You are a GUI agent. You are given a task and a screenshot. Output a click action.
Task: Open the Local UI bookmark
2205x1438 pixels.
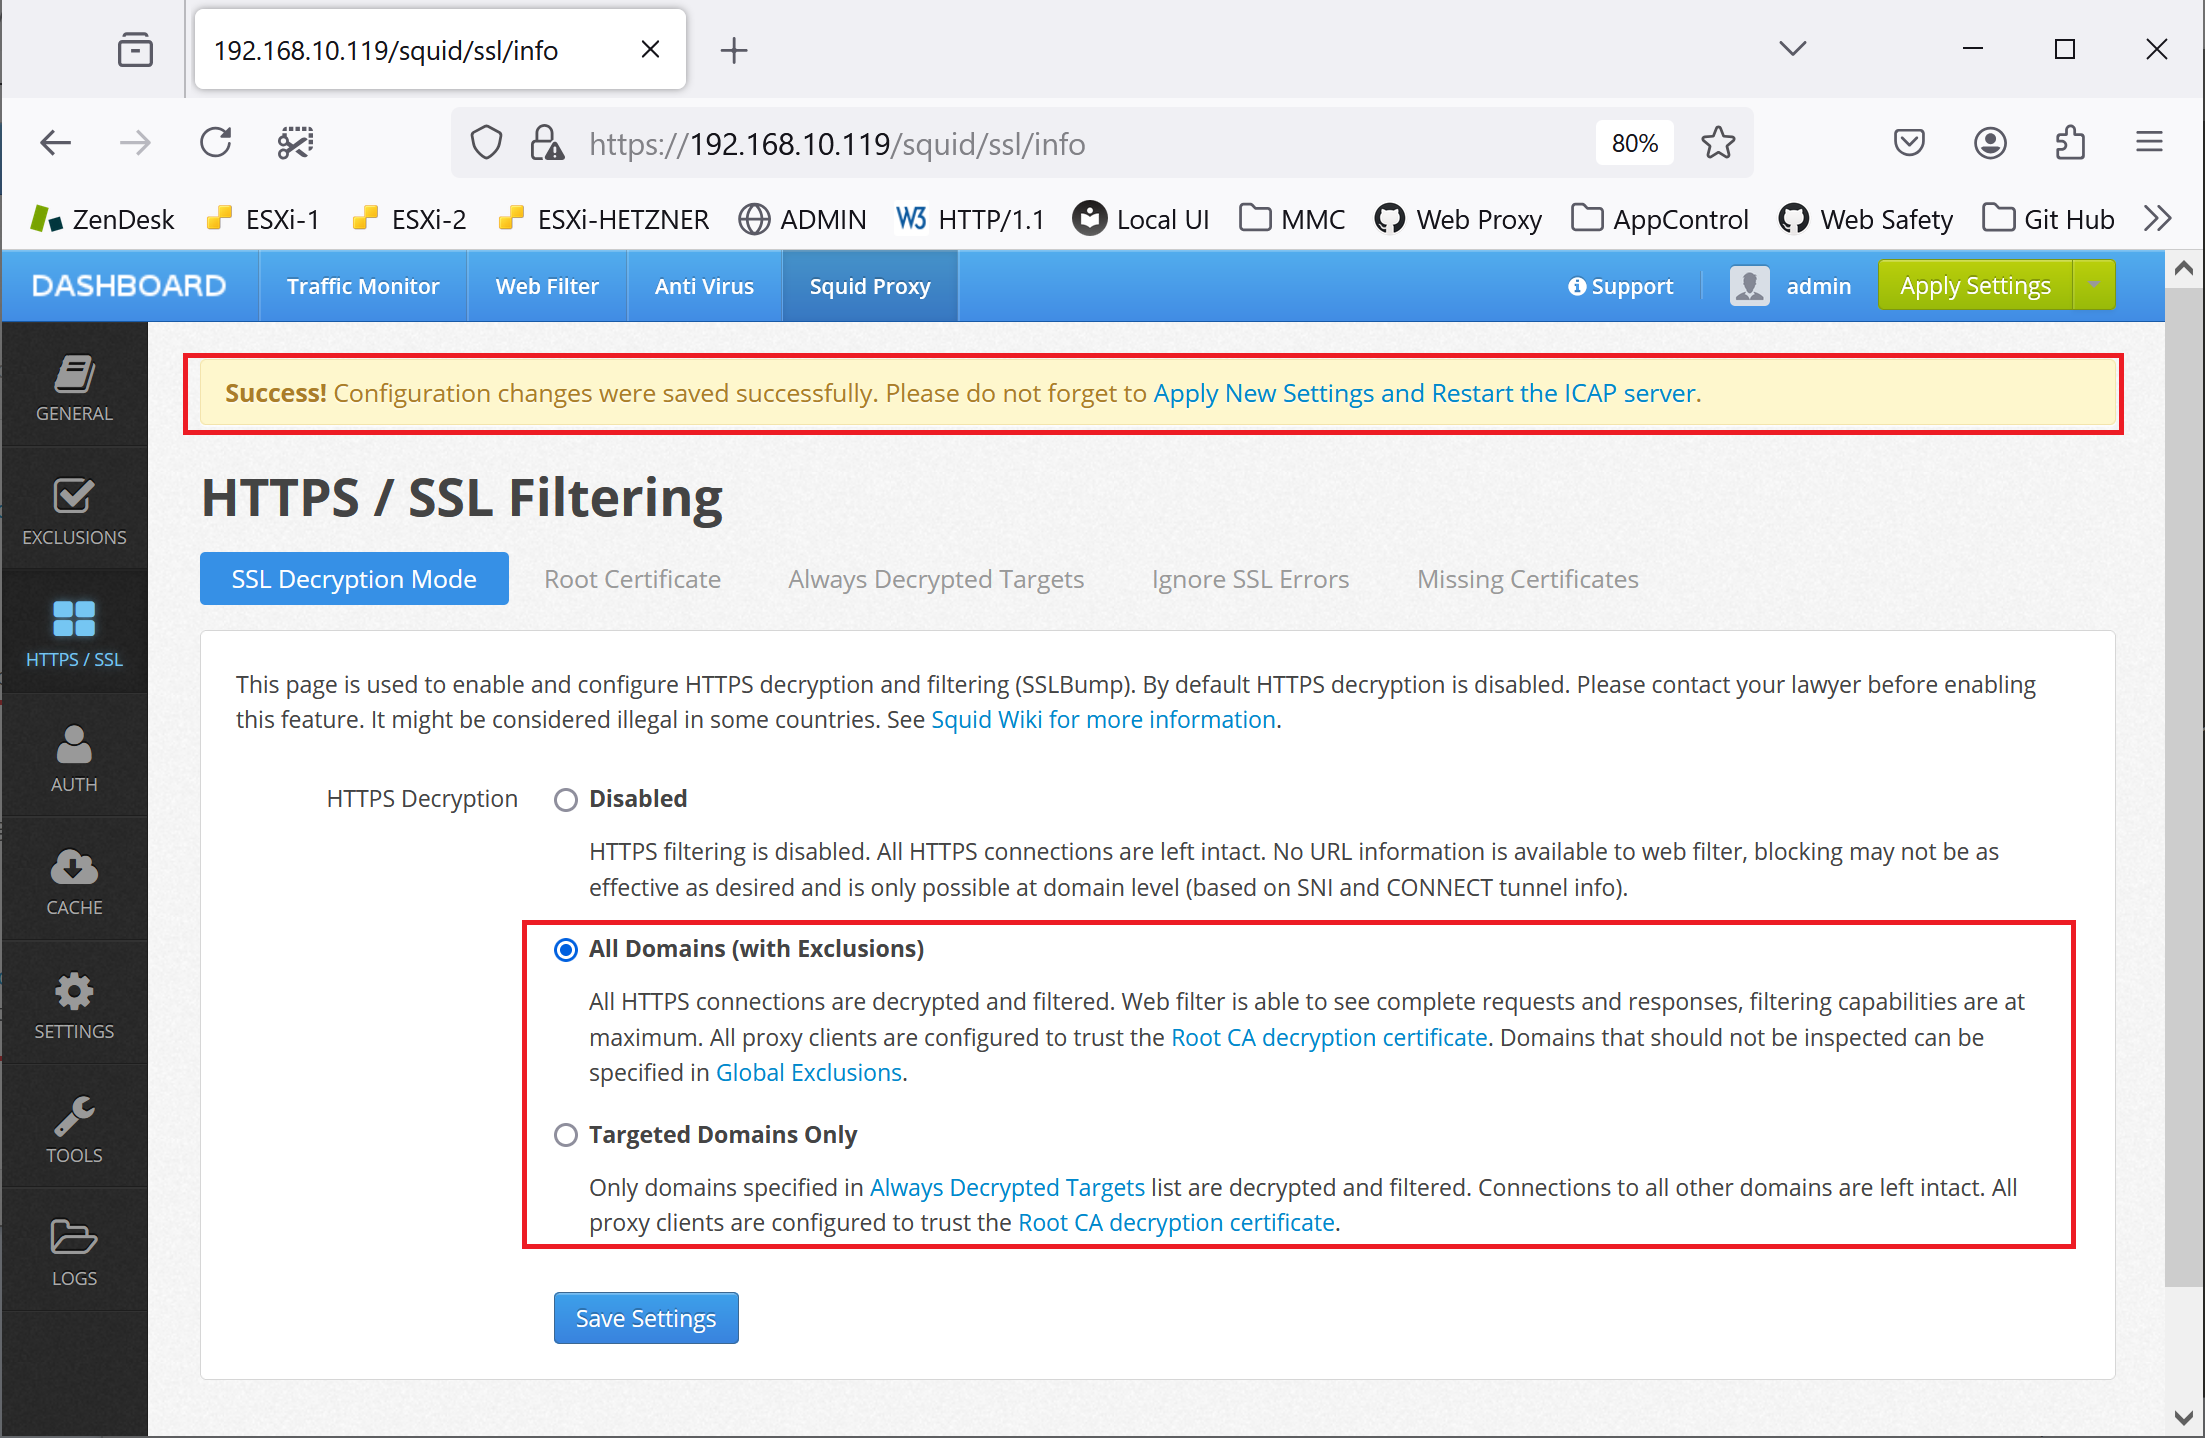1140,219
